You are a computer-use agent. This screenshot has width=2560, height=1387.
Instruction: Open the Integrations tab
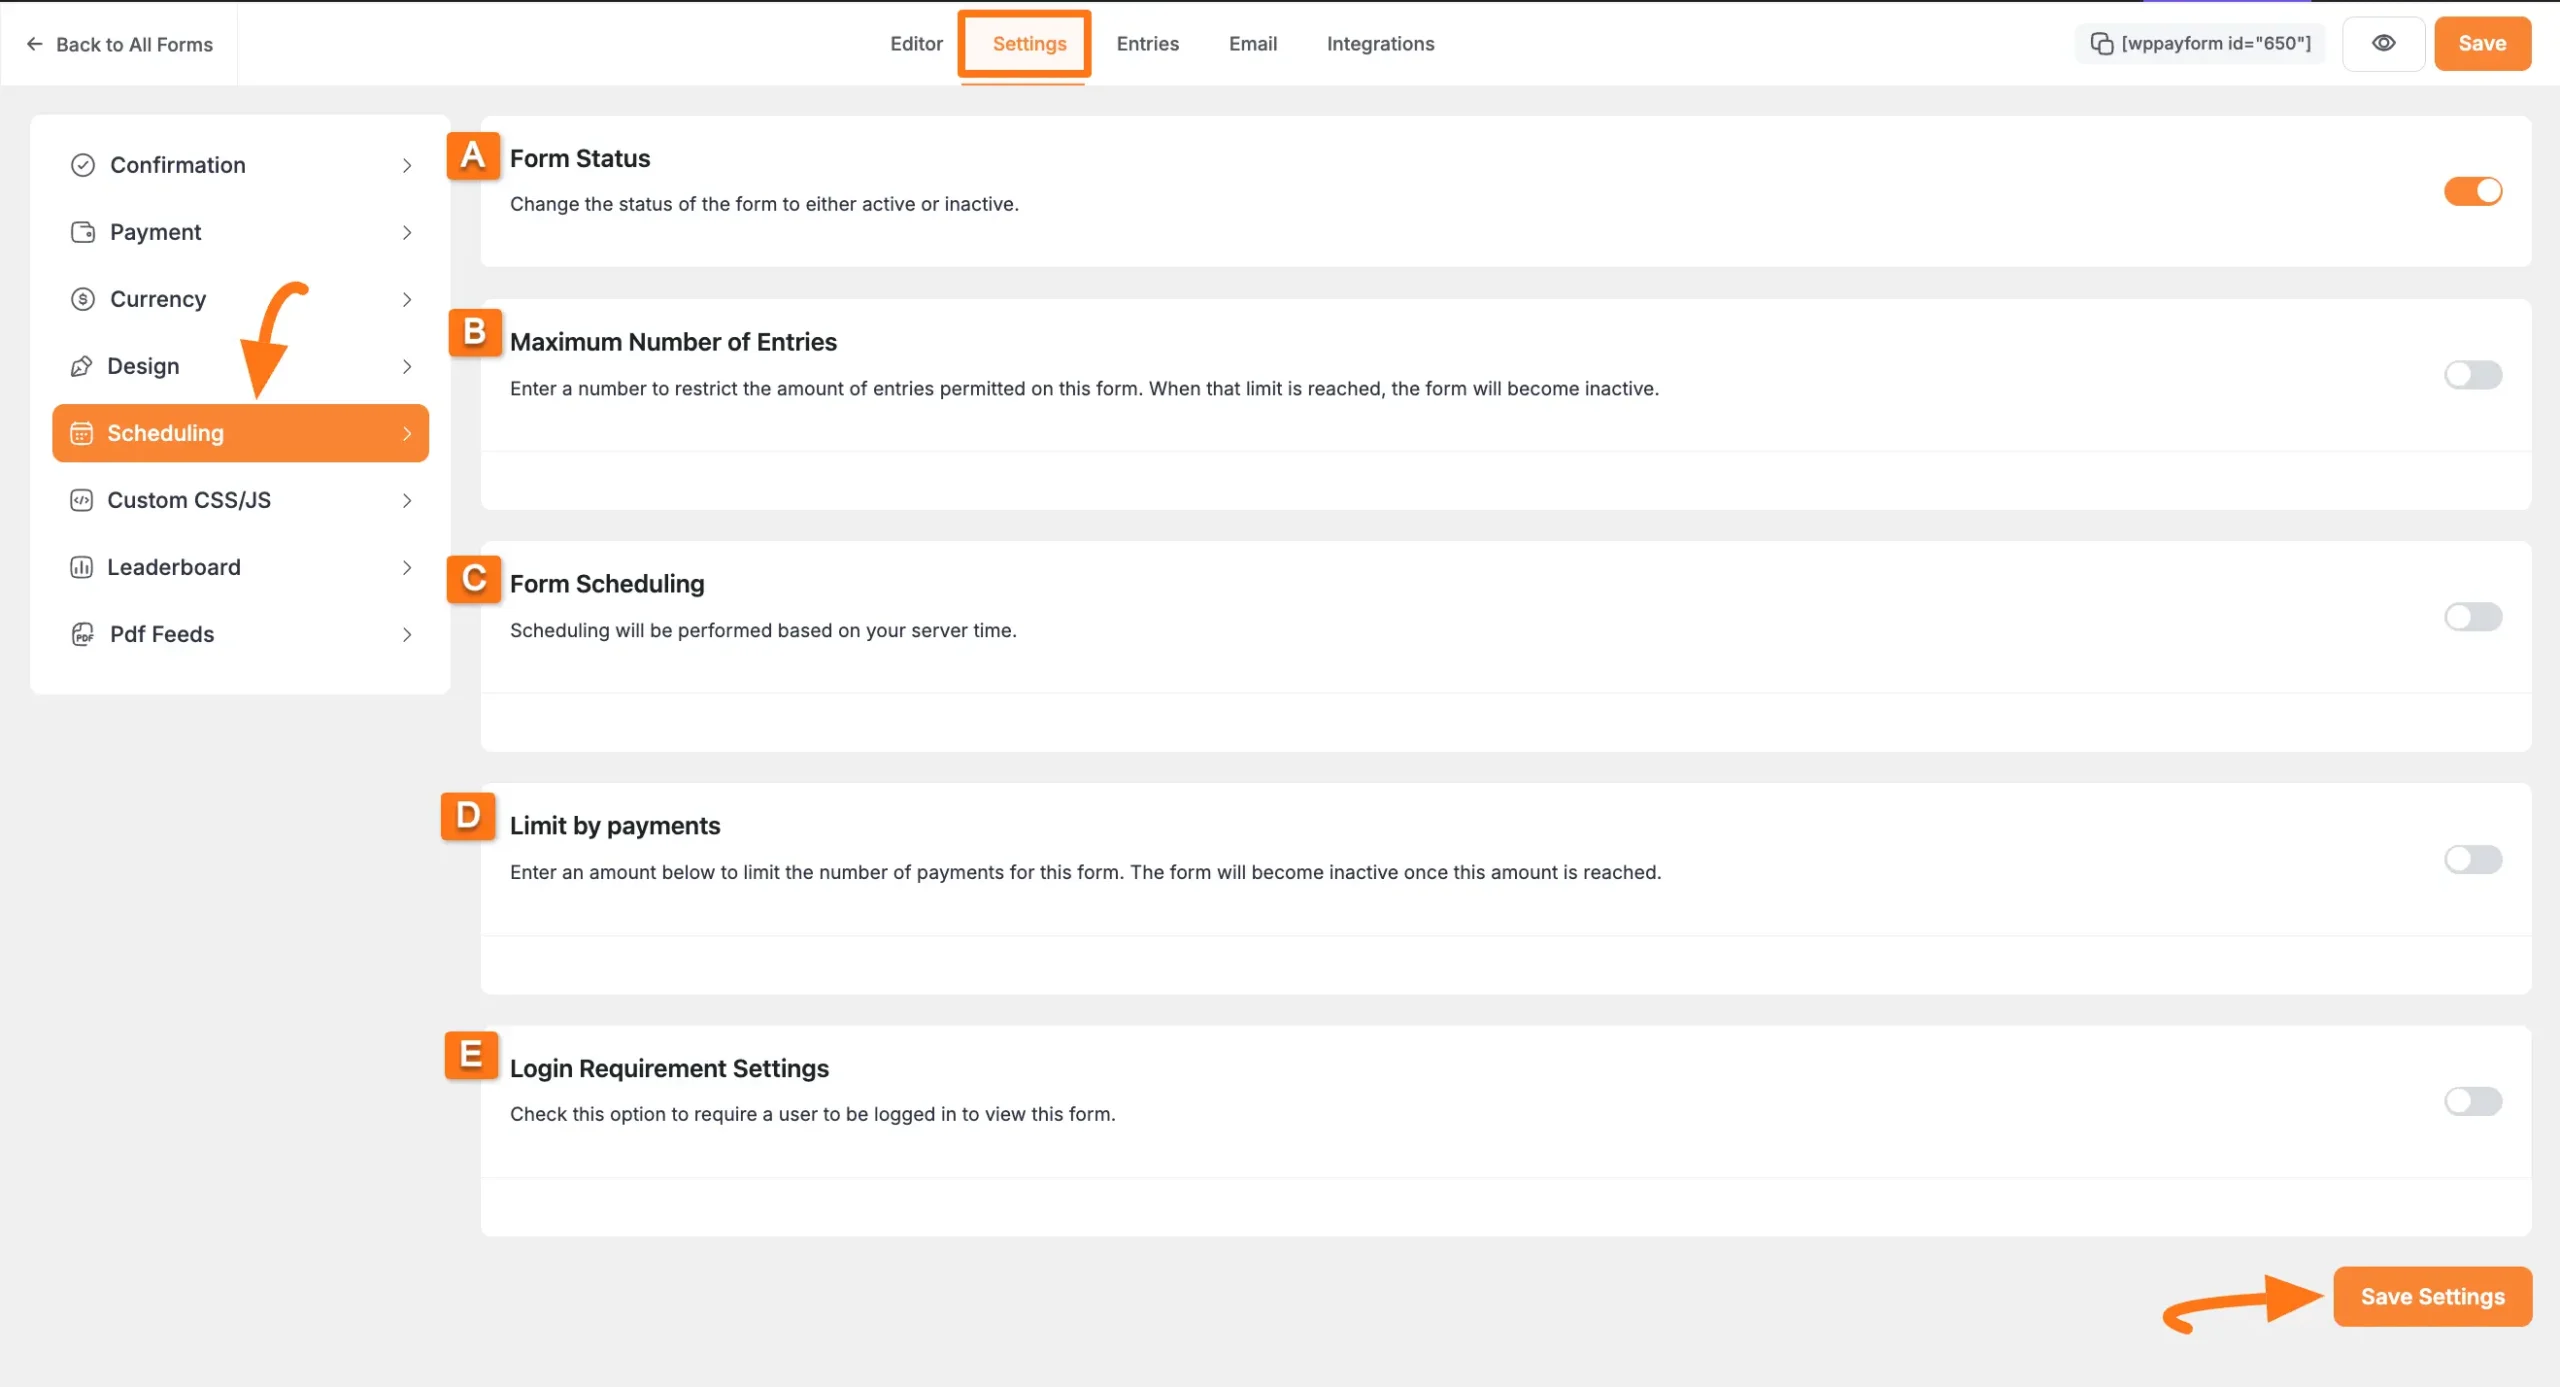pyautogui.click(x=1380, y=43)
